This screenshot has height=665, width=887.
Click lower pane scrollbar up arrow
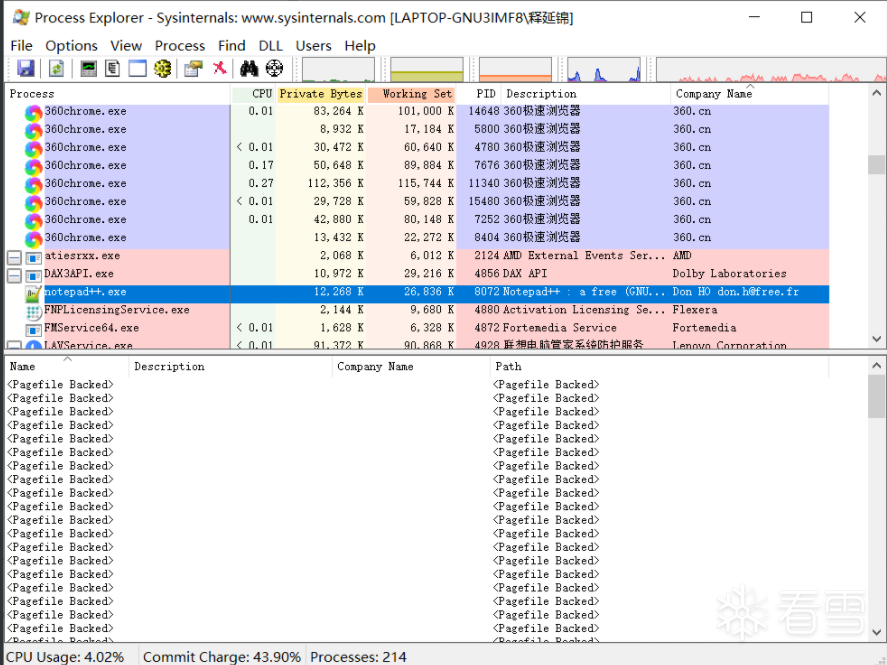pyautogui.click(x=877, y=366)
